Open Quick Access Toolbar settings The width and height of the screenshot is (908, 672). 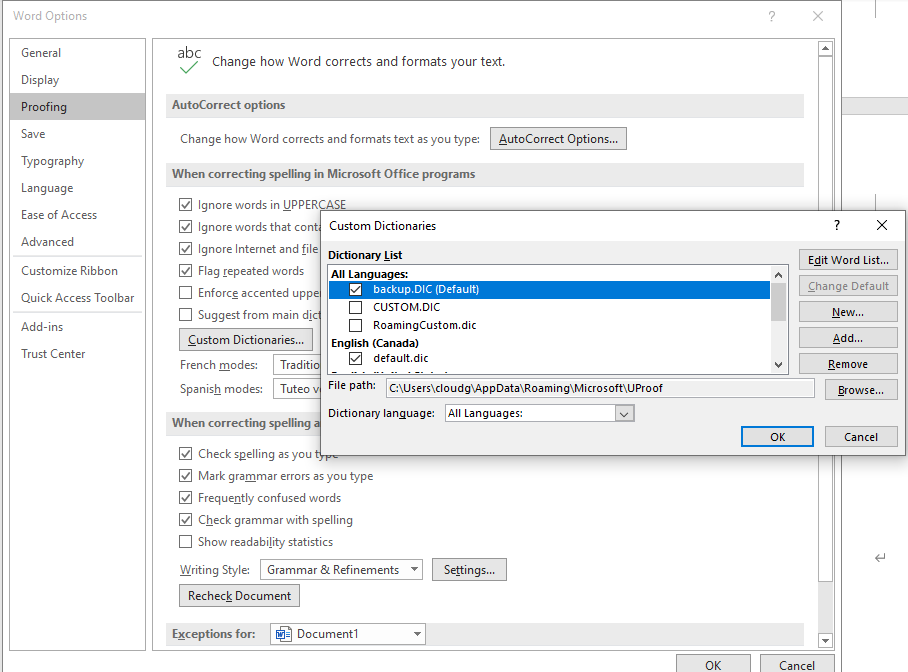(77, 298)
